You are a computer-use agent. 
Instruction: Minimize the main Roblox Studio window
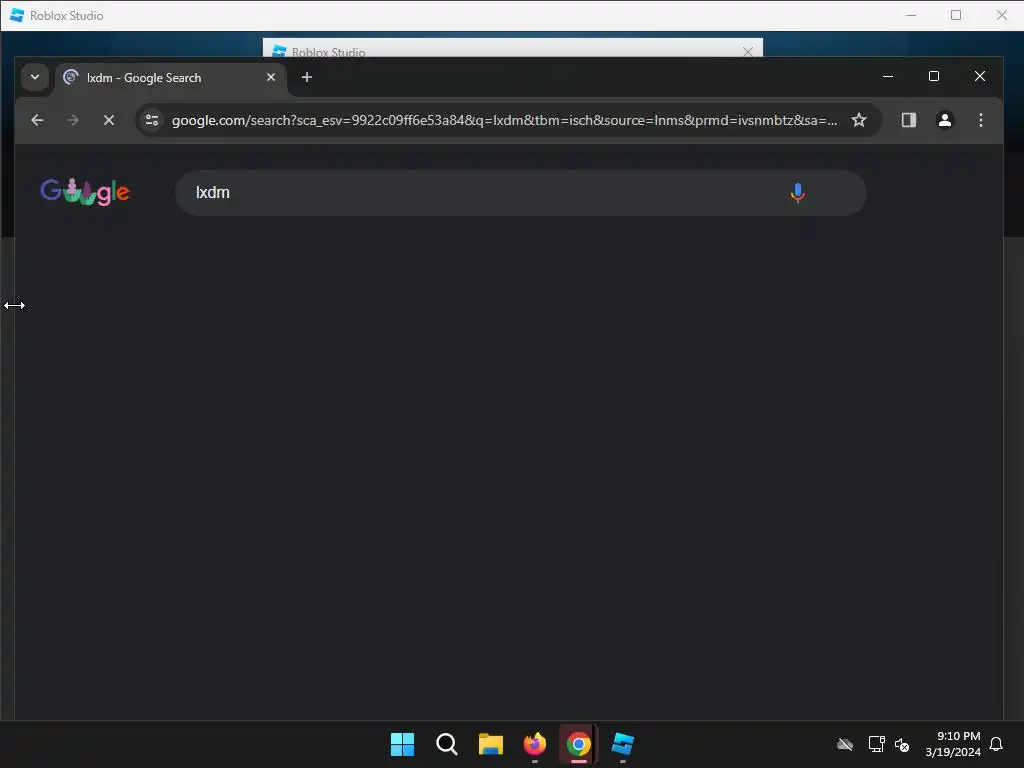(911, 15)
